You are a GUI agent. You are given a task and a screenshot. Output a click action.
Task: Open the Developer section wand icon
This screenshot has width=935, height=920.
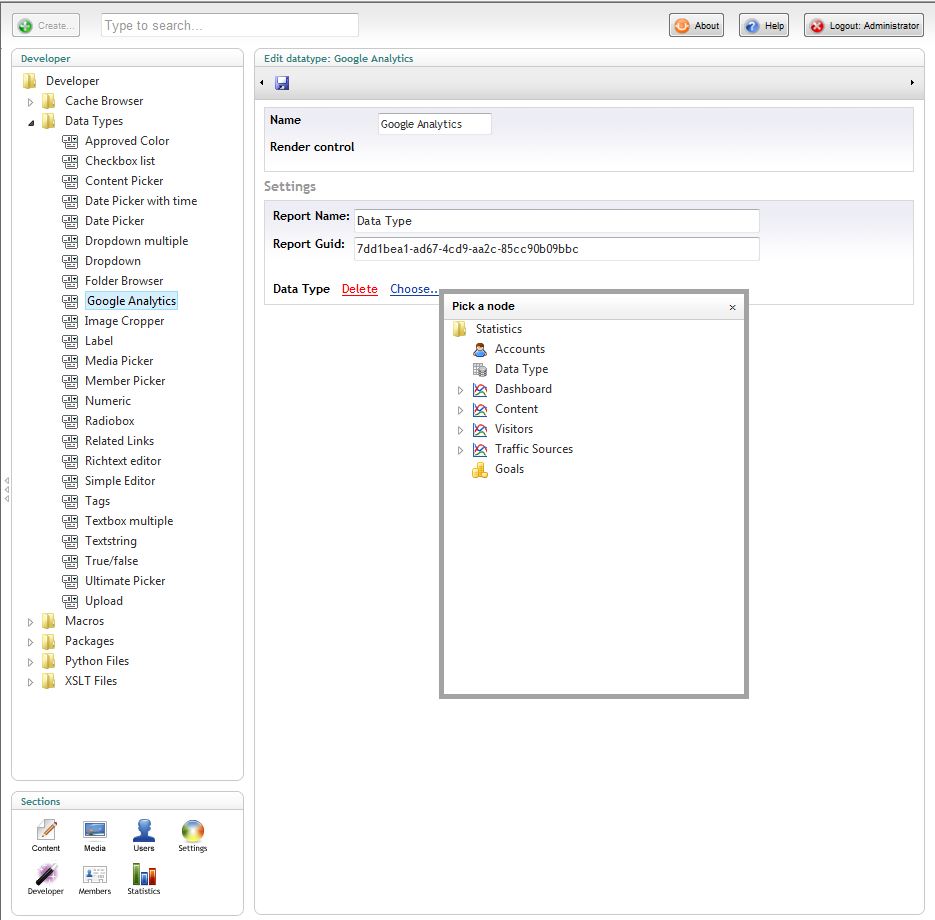[x=46, y=874]
